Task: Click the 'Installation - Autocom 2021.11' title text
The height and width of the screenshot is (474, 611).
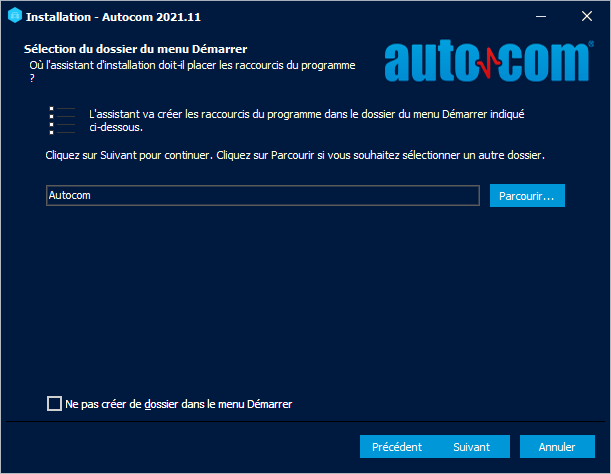Action: [x=113, y=17]
